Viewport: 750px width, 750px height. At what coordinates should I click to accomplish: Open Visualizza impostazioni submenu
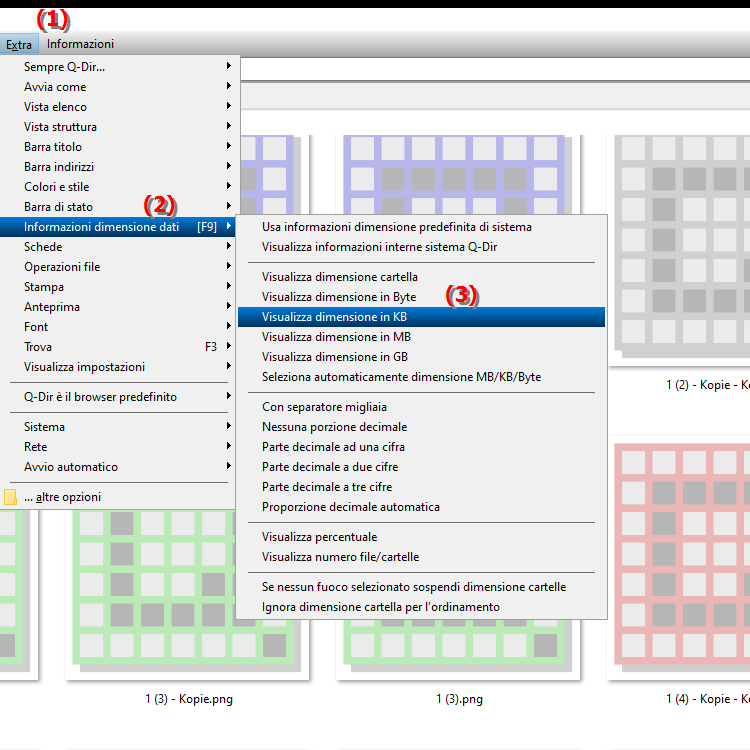[x=118, y=367]
